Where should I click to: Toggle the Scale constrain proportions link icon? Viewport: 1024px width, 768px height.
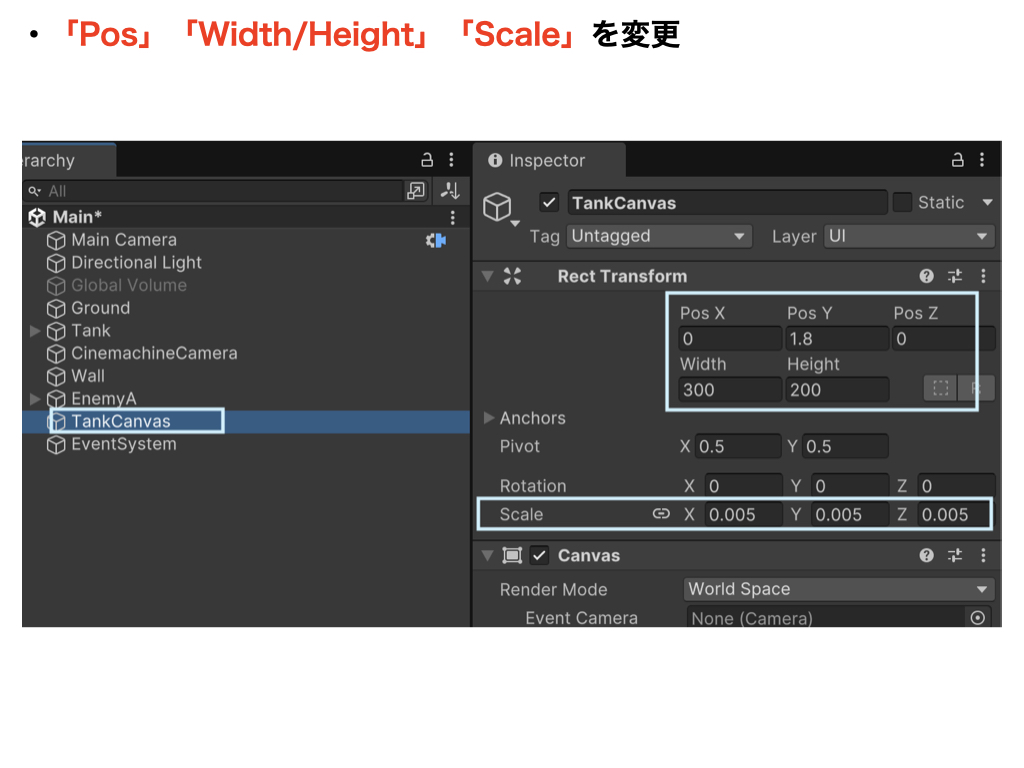[x=661, y=514]
